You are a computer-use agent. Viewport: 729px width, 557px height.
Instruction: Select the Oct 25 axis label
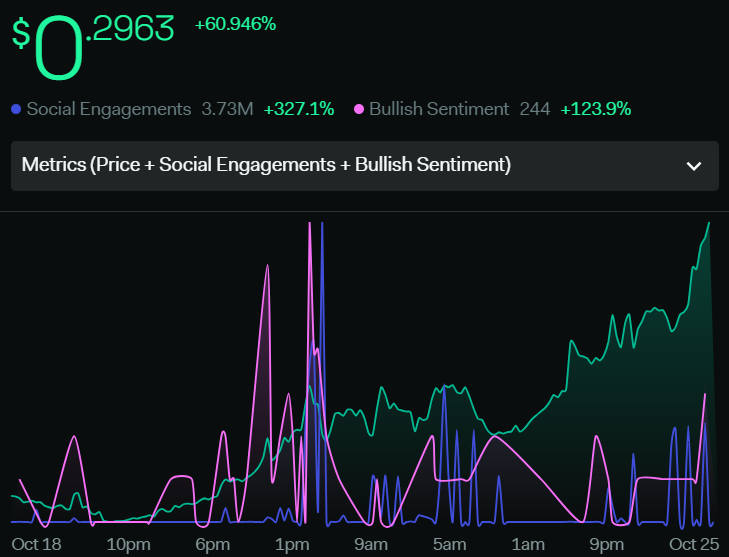tap(694, 544)
